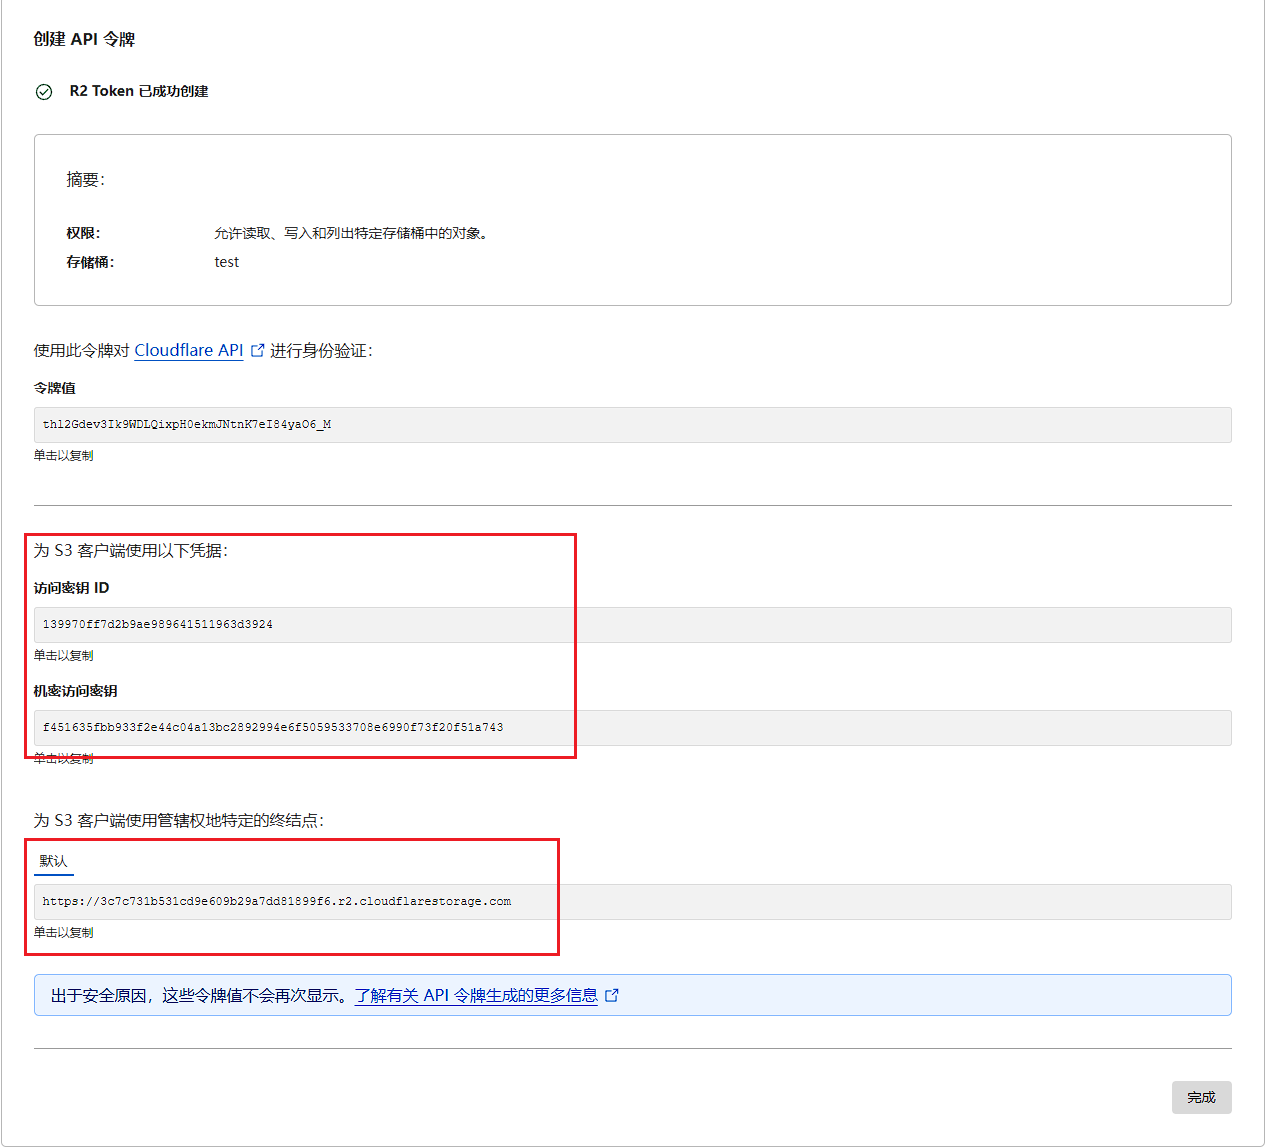1265x1147 pixels.
Task: Open 了解有关 API 令牌生成的更多信息 link
Action: [476, 995]
